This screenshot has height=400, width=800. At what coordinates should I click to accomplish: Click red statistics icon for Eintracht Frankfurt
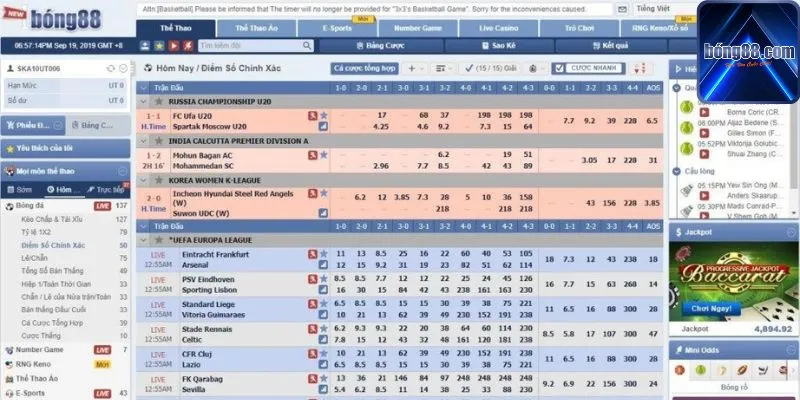pyautogui.click(x=313, y=254)
